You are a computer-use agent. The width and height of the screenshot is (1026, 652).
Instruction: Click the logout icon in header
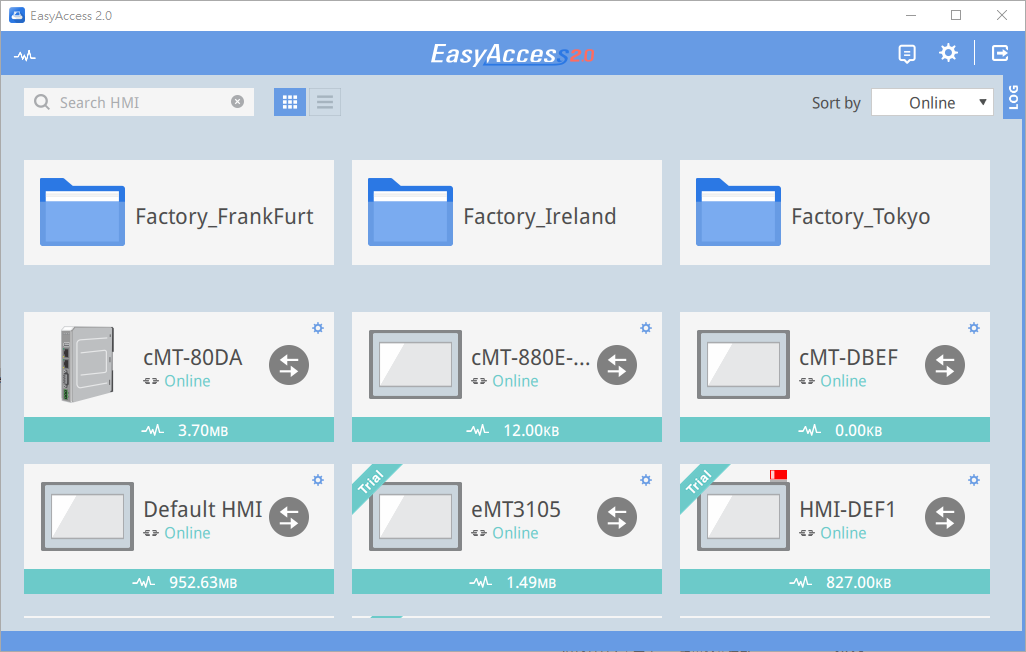1000,53
